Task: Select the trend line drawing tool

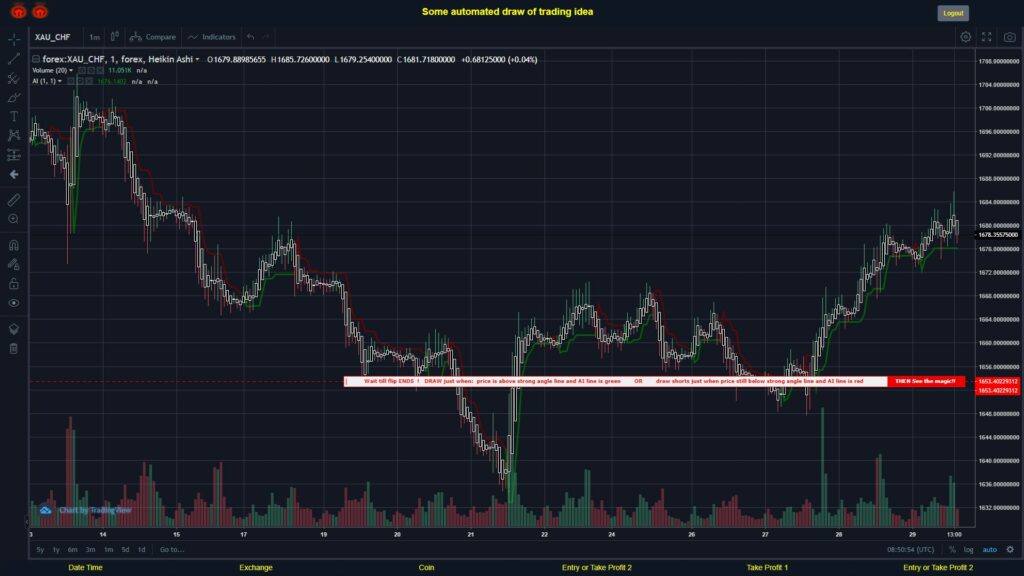Action: [14, 59]
